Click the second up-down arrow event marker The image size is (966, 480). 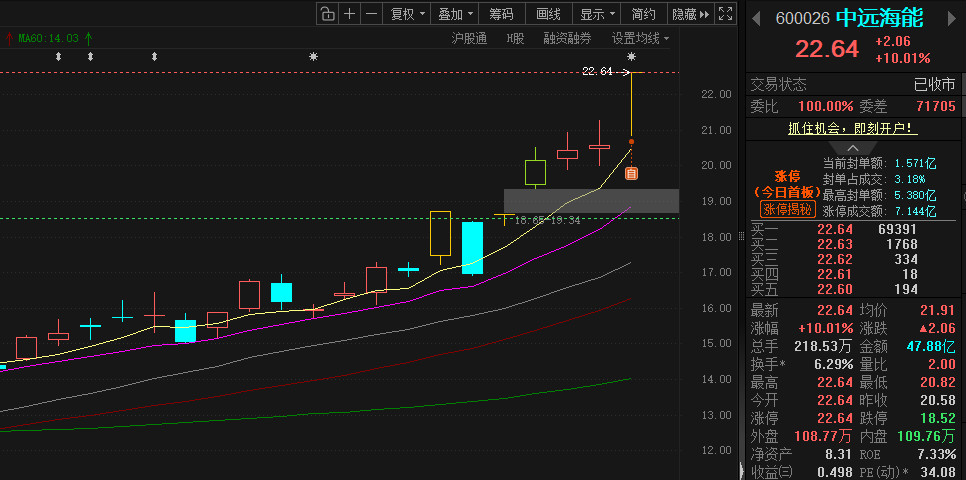pos(91,57)
